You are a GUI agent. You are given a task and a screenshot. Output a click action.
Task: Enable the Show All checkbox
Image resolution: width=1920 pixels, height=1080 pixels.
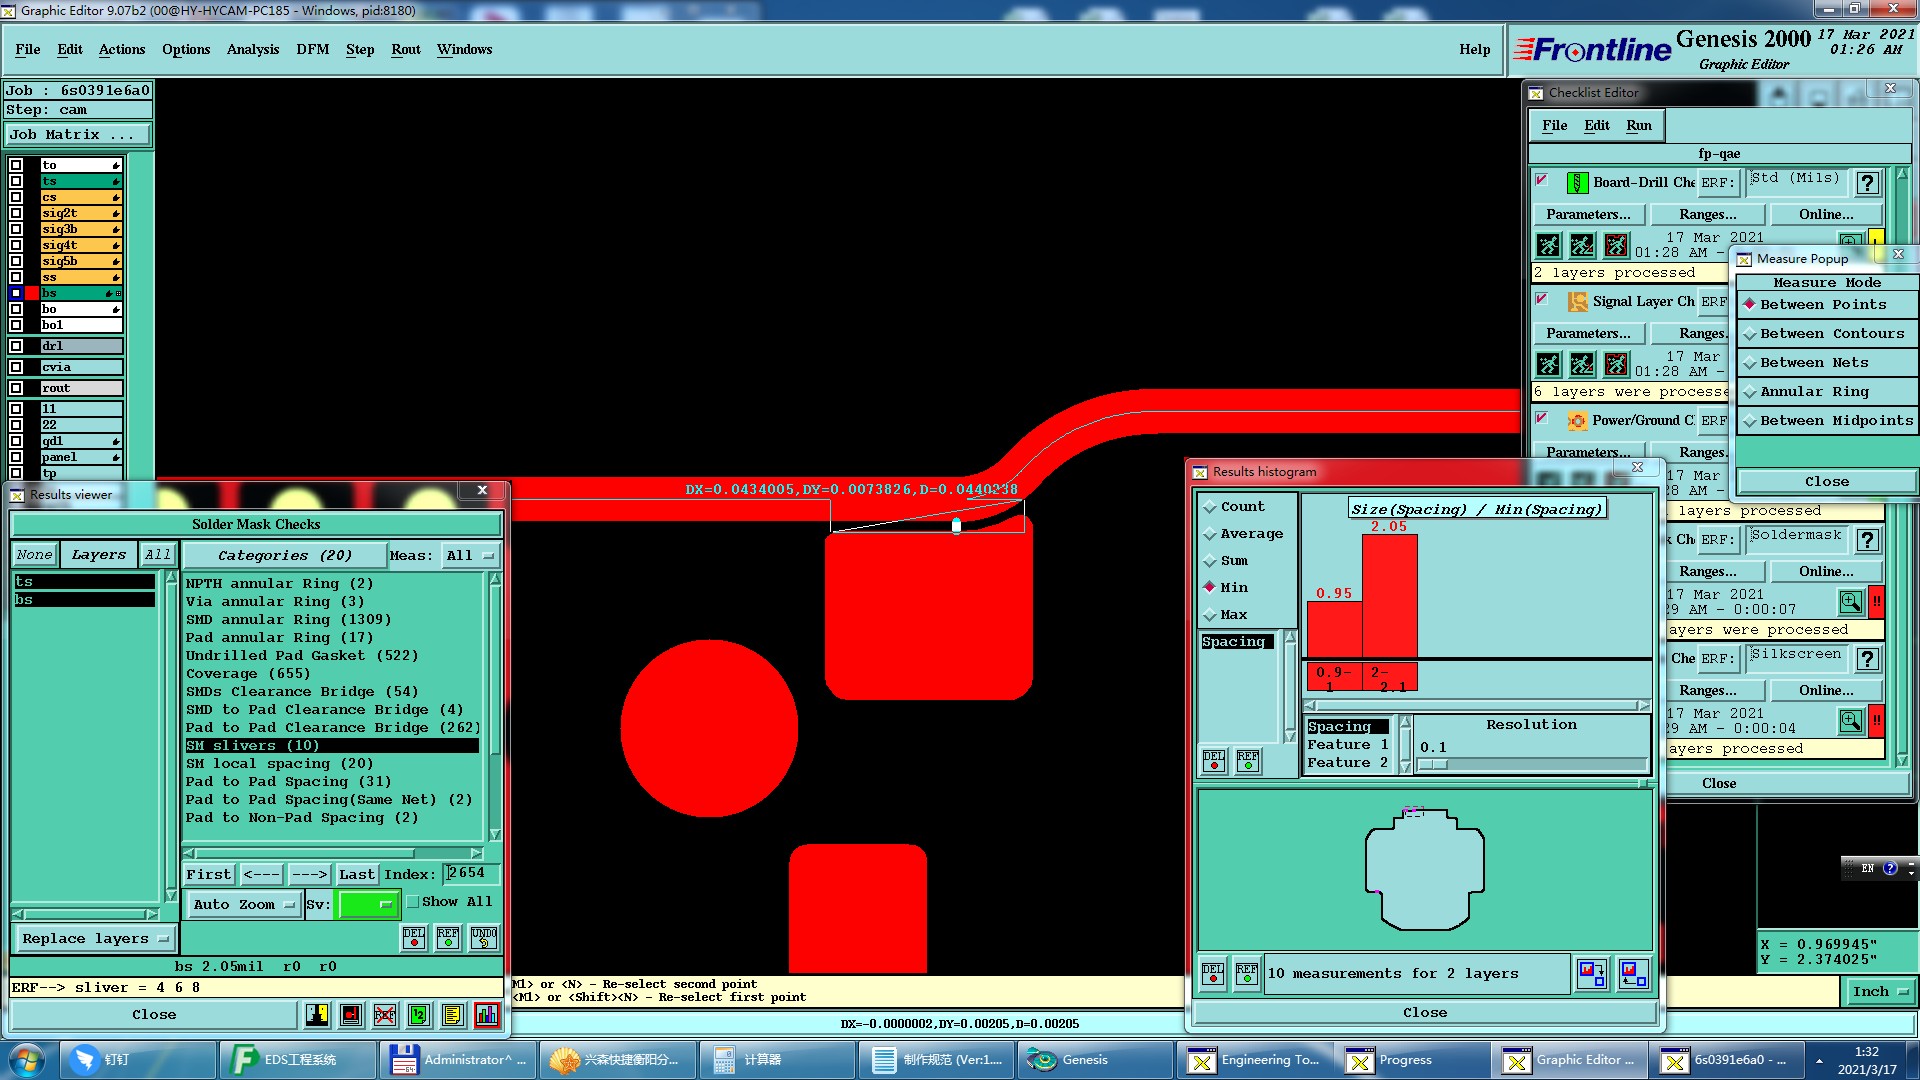click(x=412, y=902)
